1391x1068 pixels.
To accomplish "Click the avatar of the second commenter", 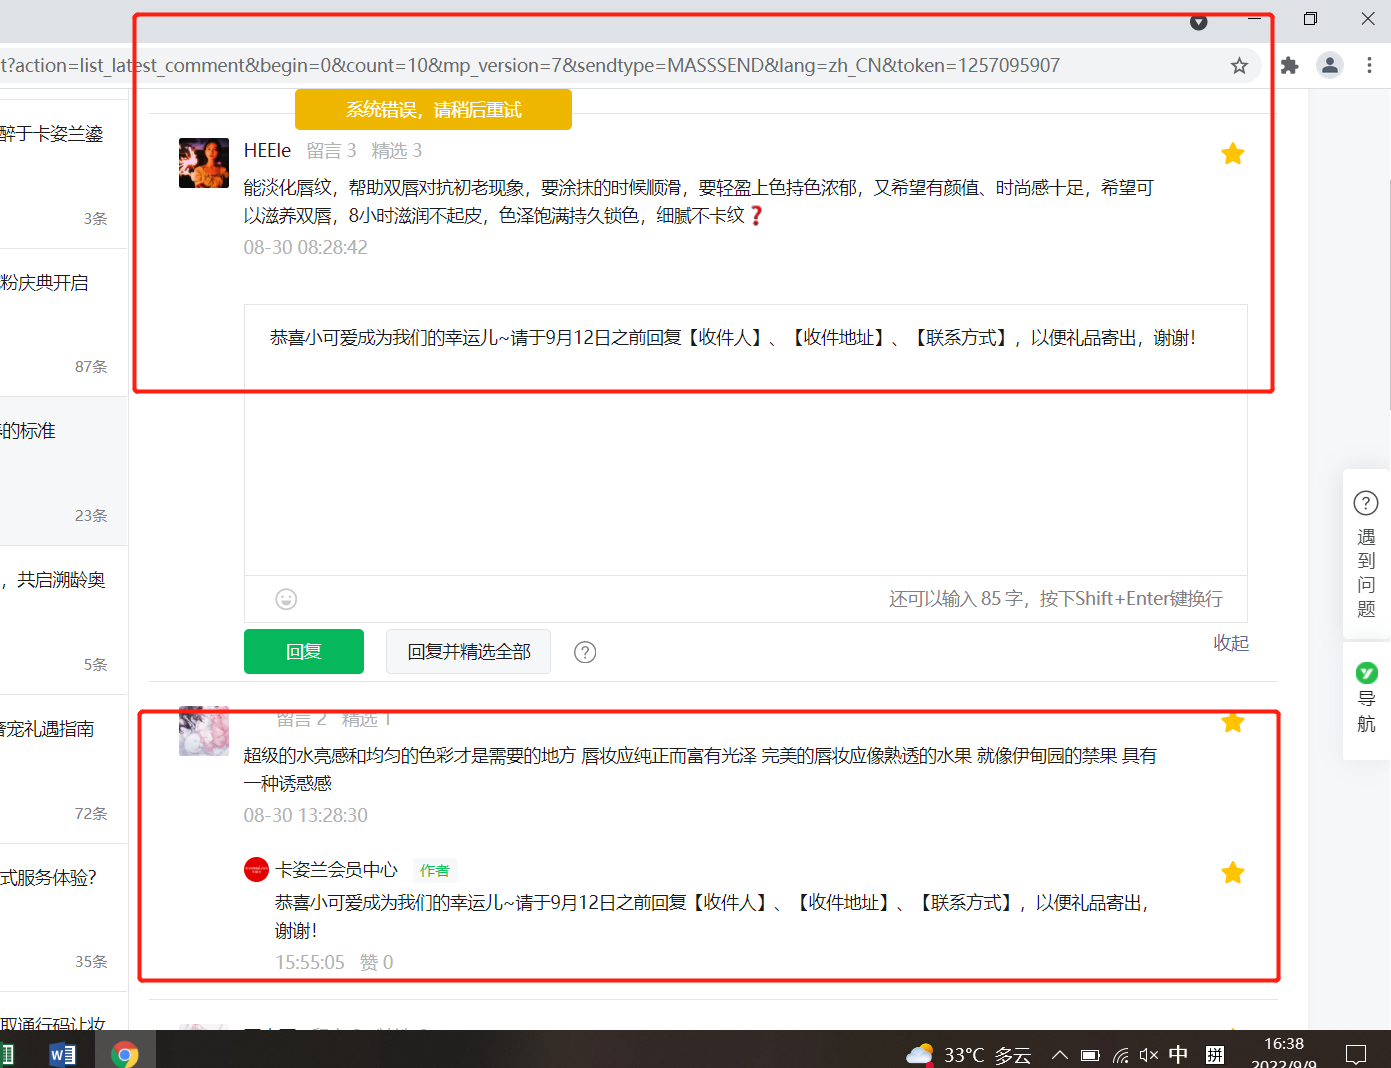I will click(x=204, y=731).
